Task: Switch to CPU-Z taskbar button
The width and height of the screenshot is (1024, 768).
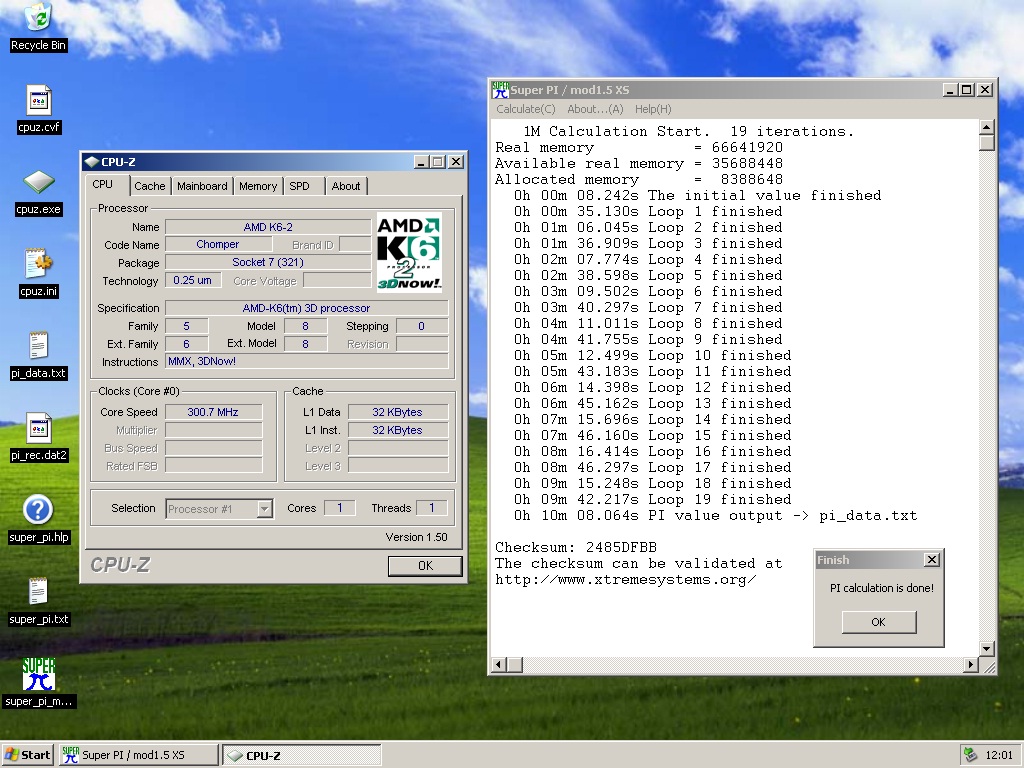Action: pos(302,755)
